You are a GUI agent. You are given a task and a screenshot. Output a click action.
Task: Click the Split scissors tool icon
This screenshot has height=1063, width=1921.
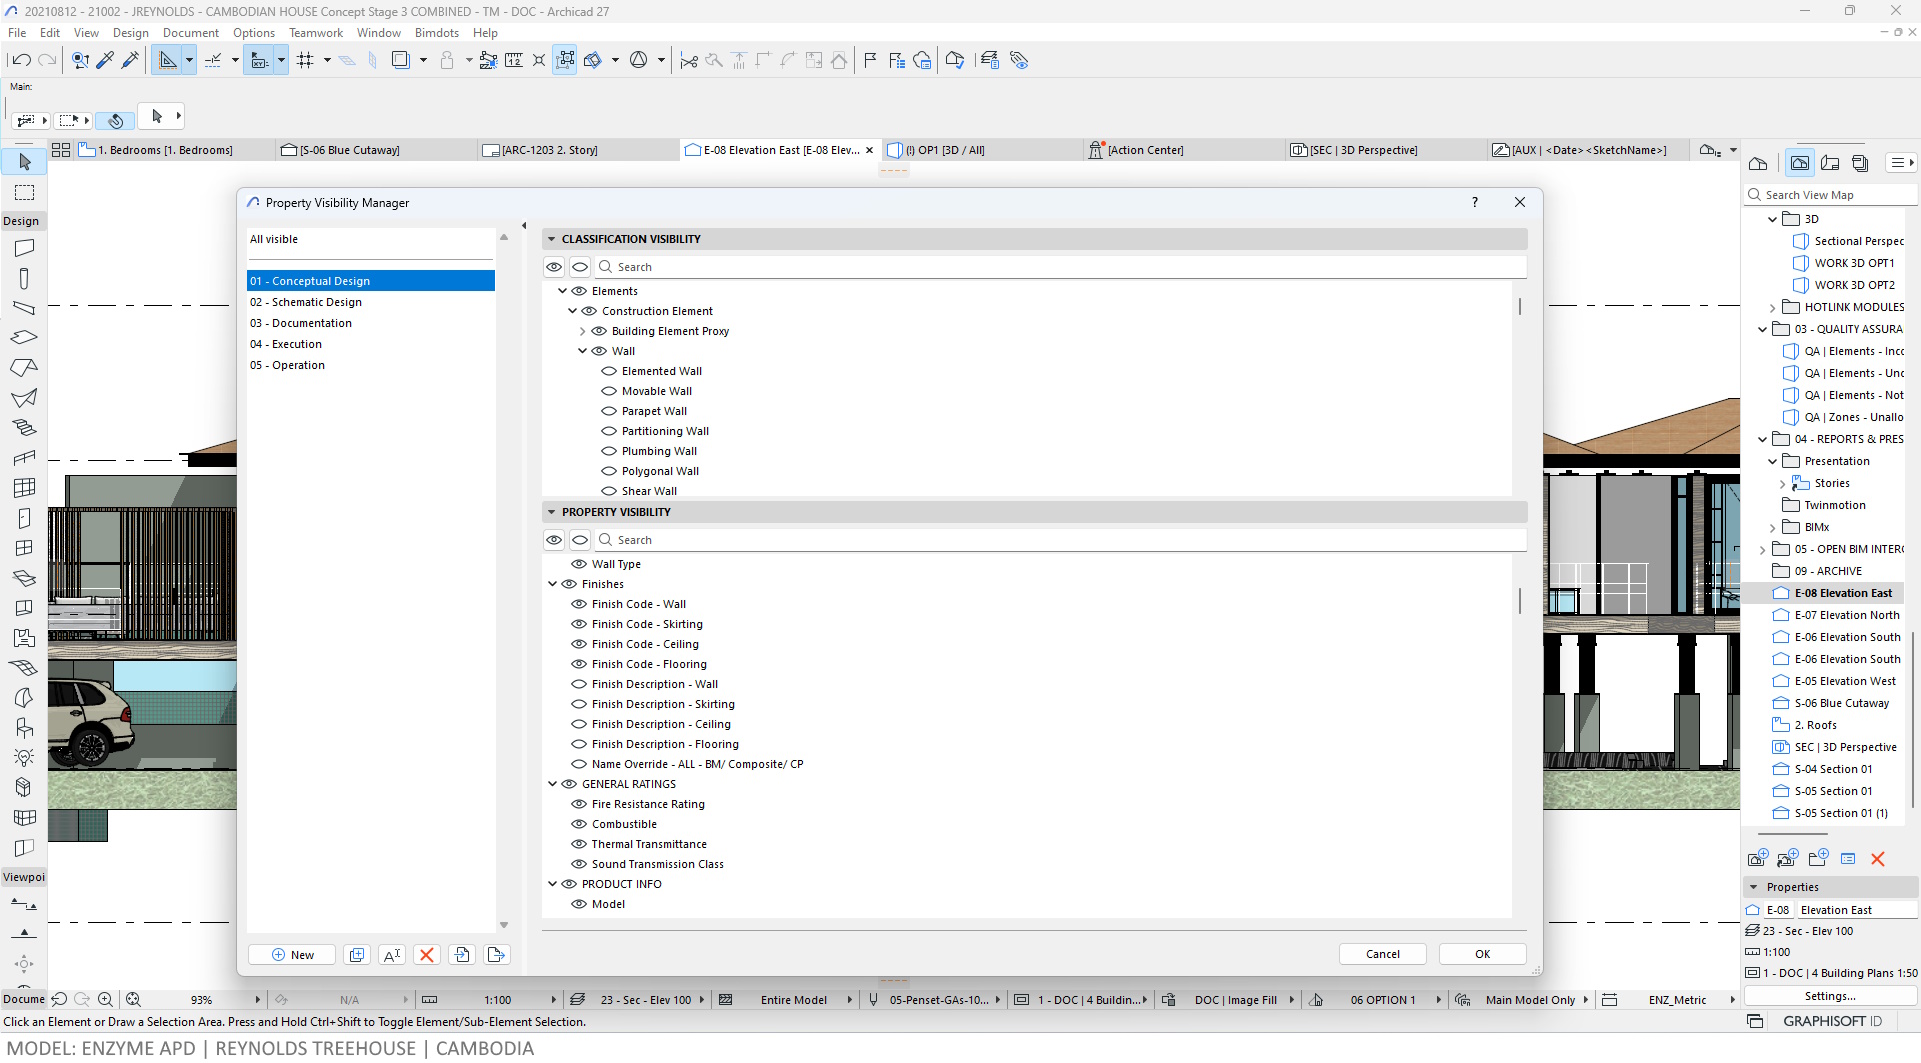tap(689, 61)
